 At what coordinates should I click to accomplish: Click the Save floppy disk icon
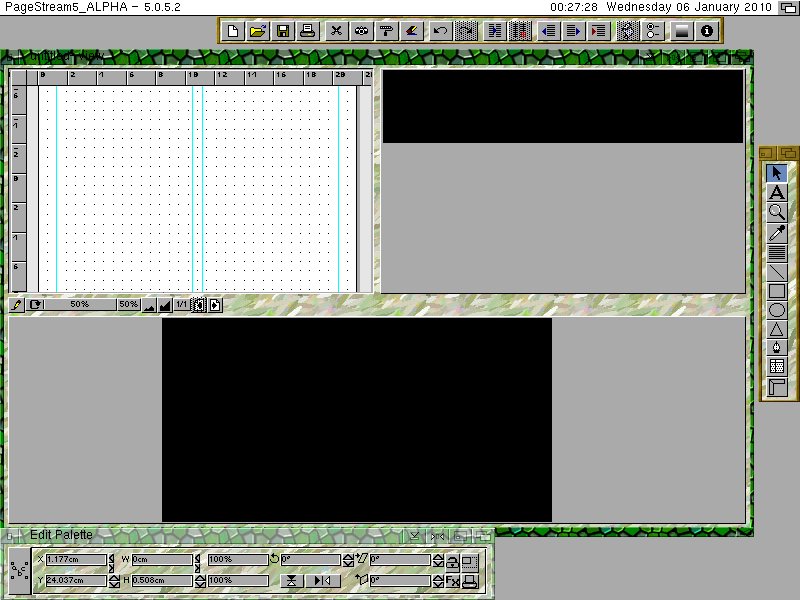[283, 31]
